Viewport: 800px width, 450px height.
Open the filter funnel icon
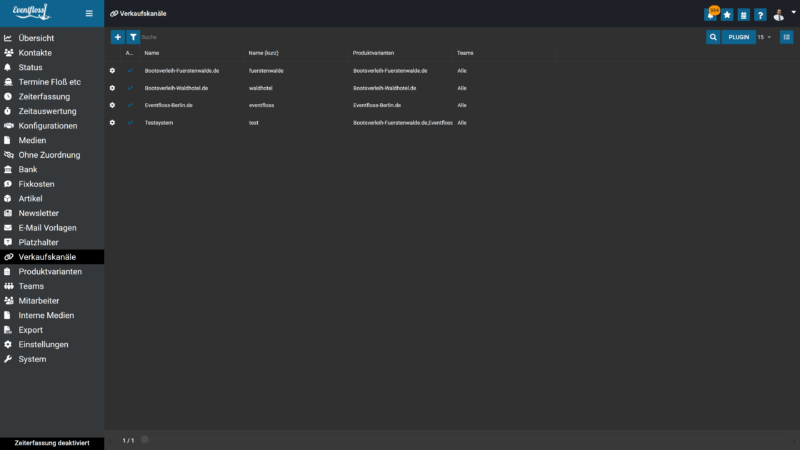pos(133,37)
